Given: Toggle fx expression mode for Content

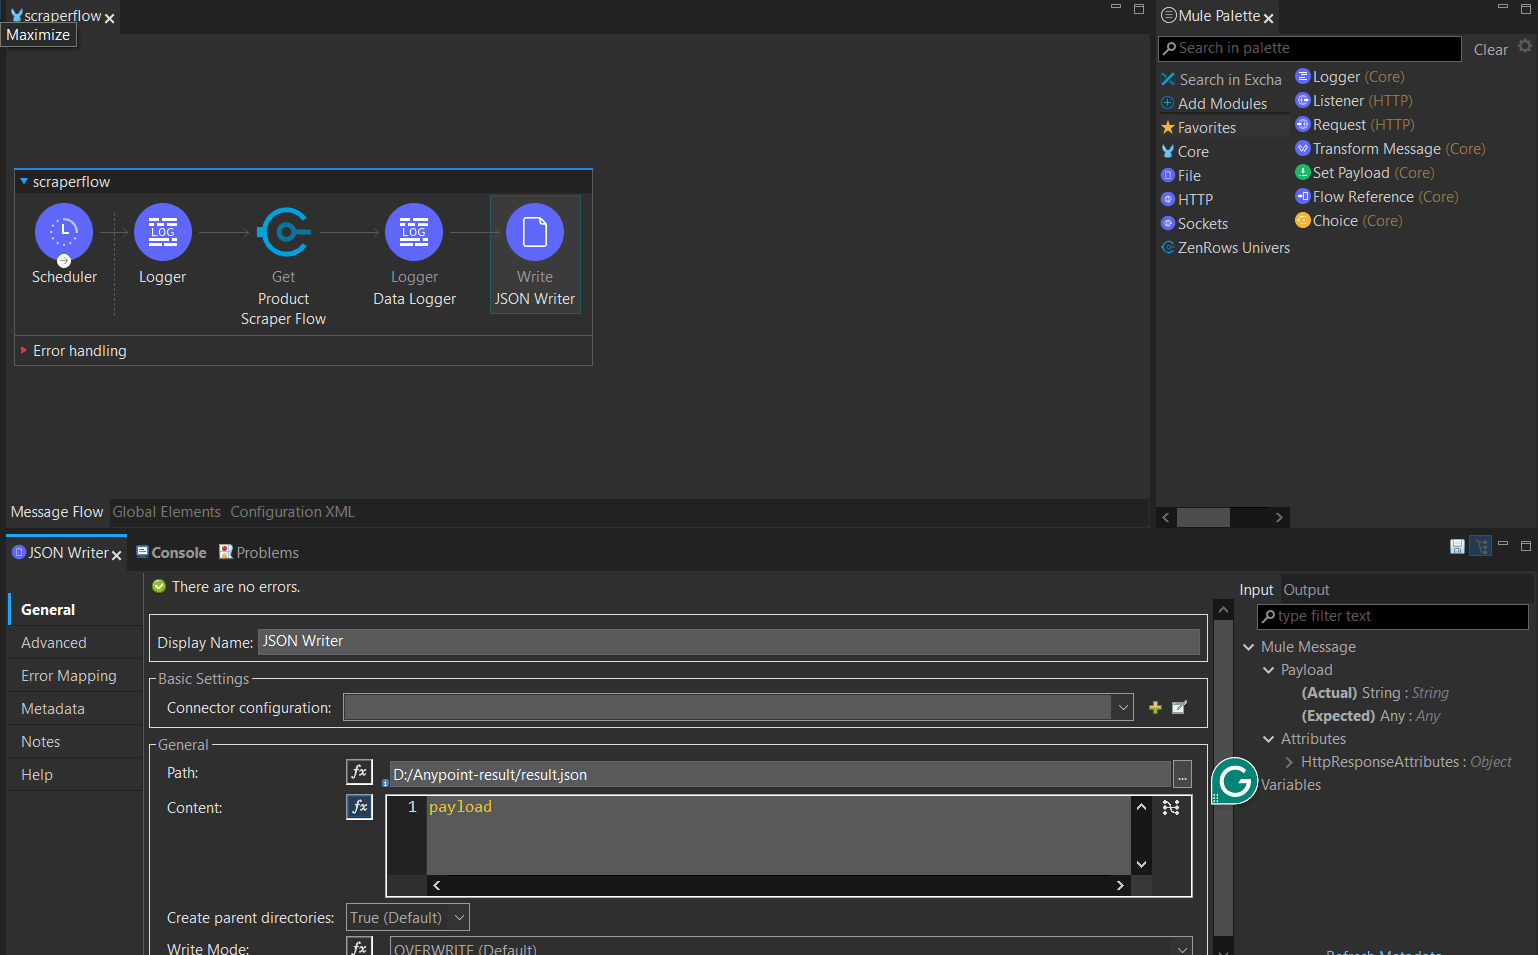Looking at the screenshot, I should (359, 806).
